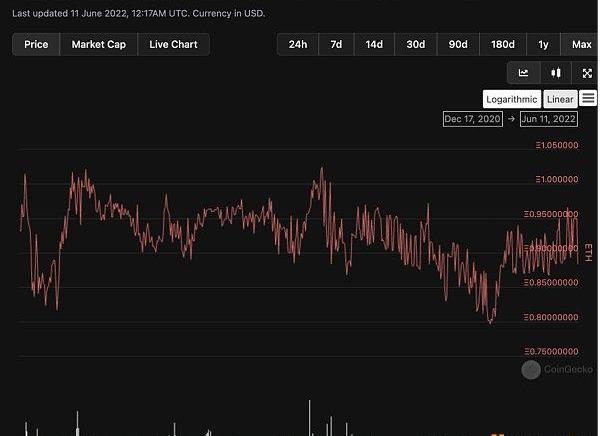Set range to 90d
600x436 pixels.
click(457, 45)
